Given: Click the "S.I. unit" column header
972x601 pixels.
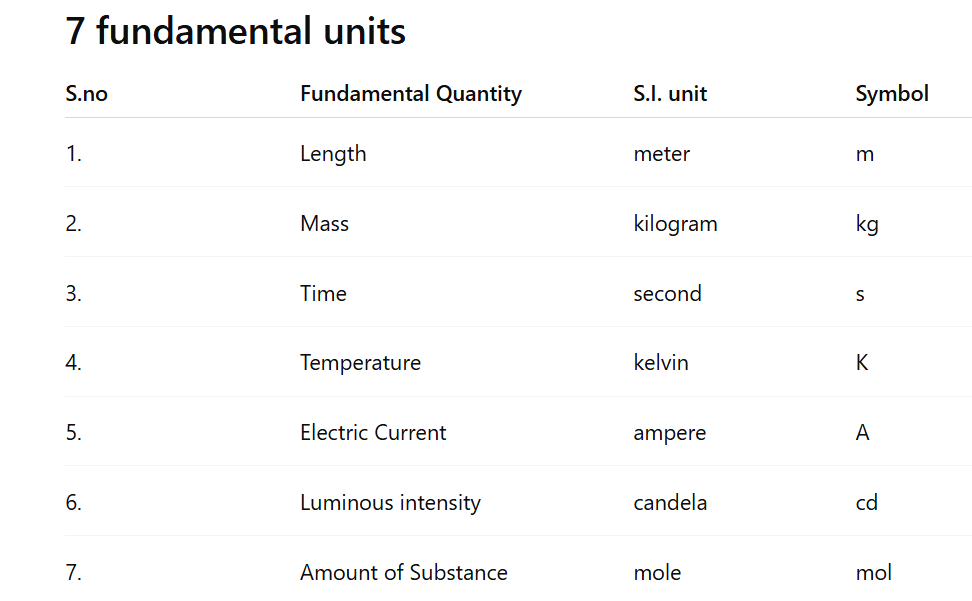Looking at the screenshot, I should pos(670,94).
